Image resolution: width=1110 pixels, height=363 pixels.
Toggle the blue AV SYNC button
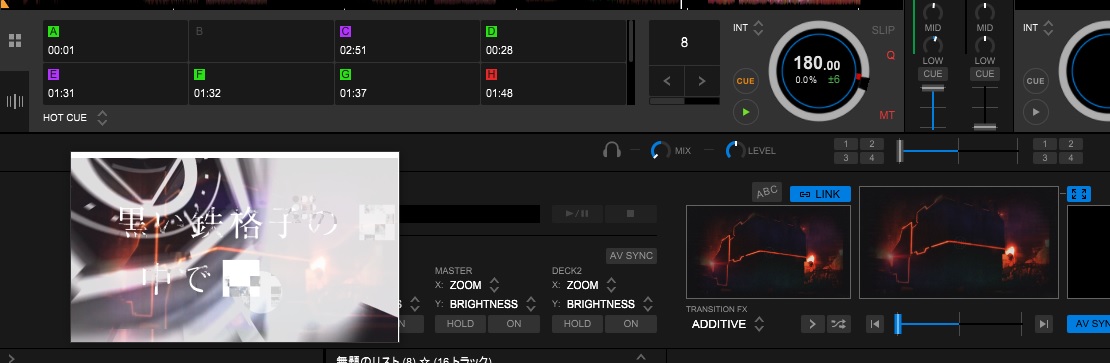[x=1089, y=324]
